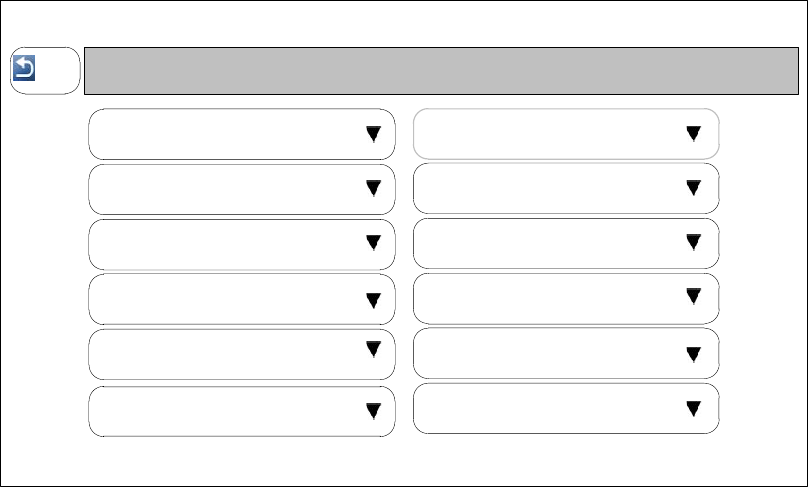The width and height of the screenshot is (808, 487).
Task: Open the bottom right-column dropdown arrow
Action: coord(694,407)
